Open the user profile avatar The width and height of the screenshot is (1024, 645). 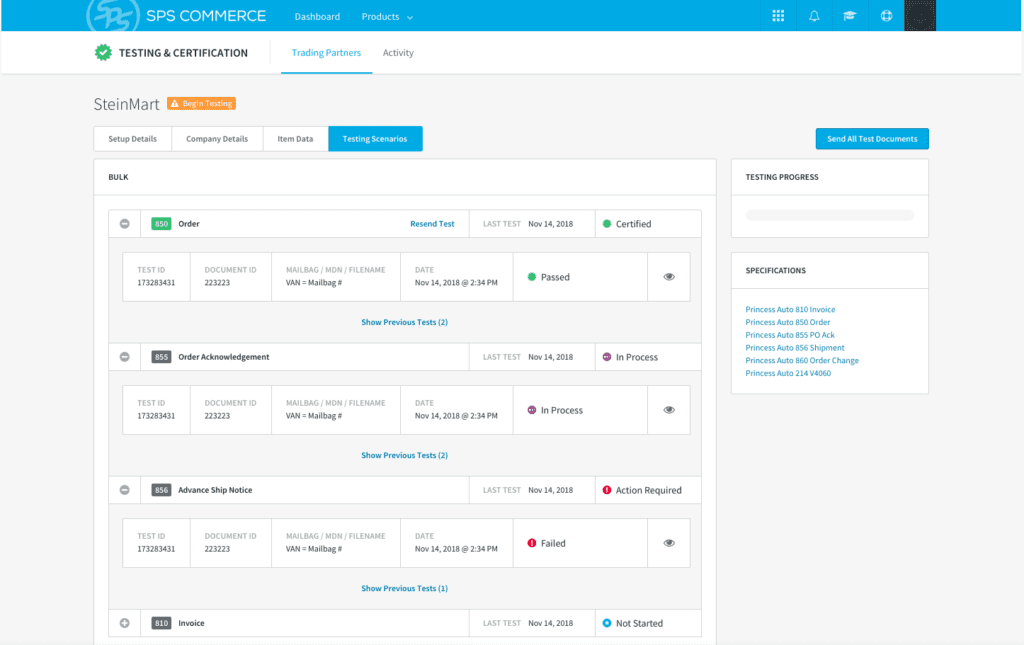click(920, 16)
